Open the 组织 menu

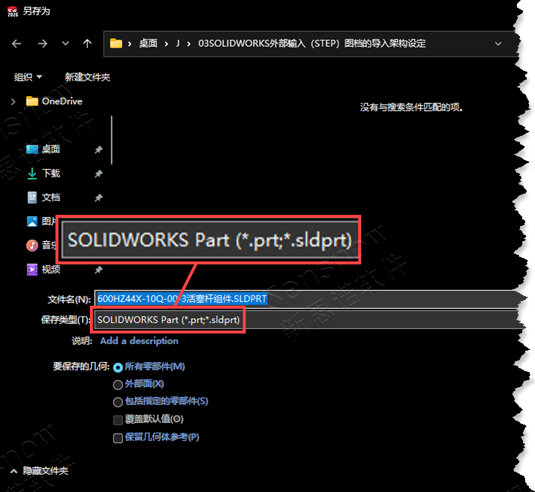[28, 77]
